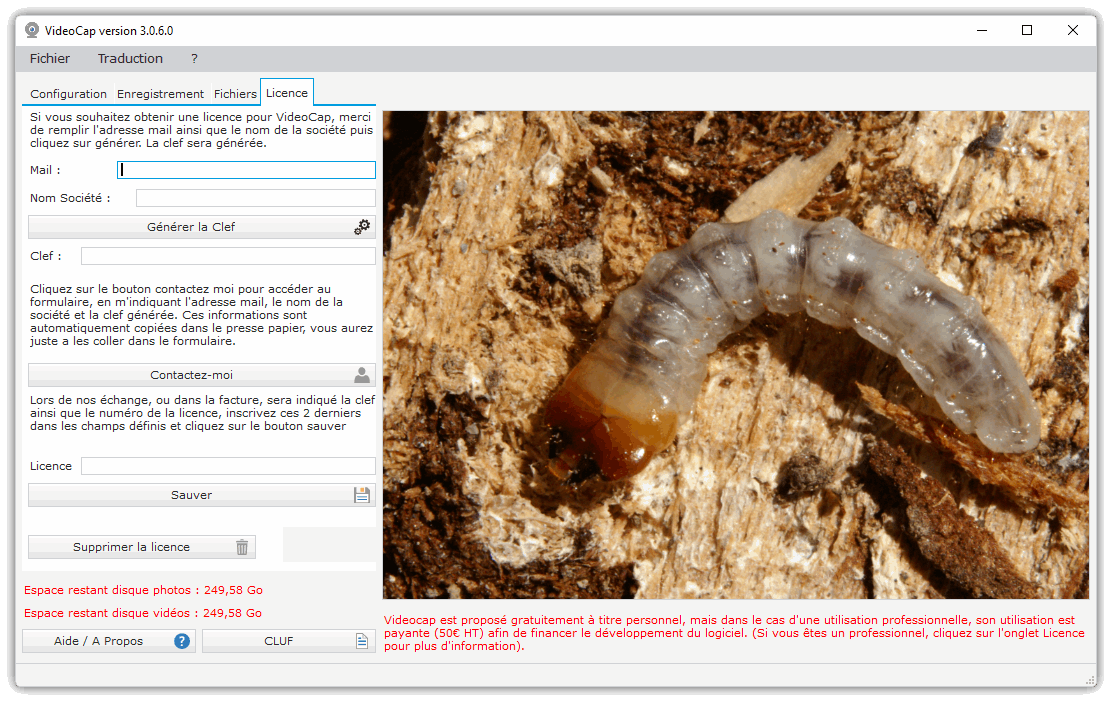The height and width of the screenshot is (702, 1112).
Task: Focus the Mail input field
Action: point(246,170)
